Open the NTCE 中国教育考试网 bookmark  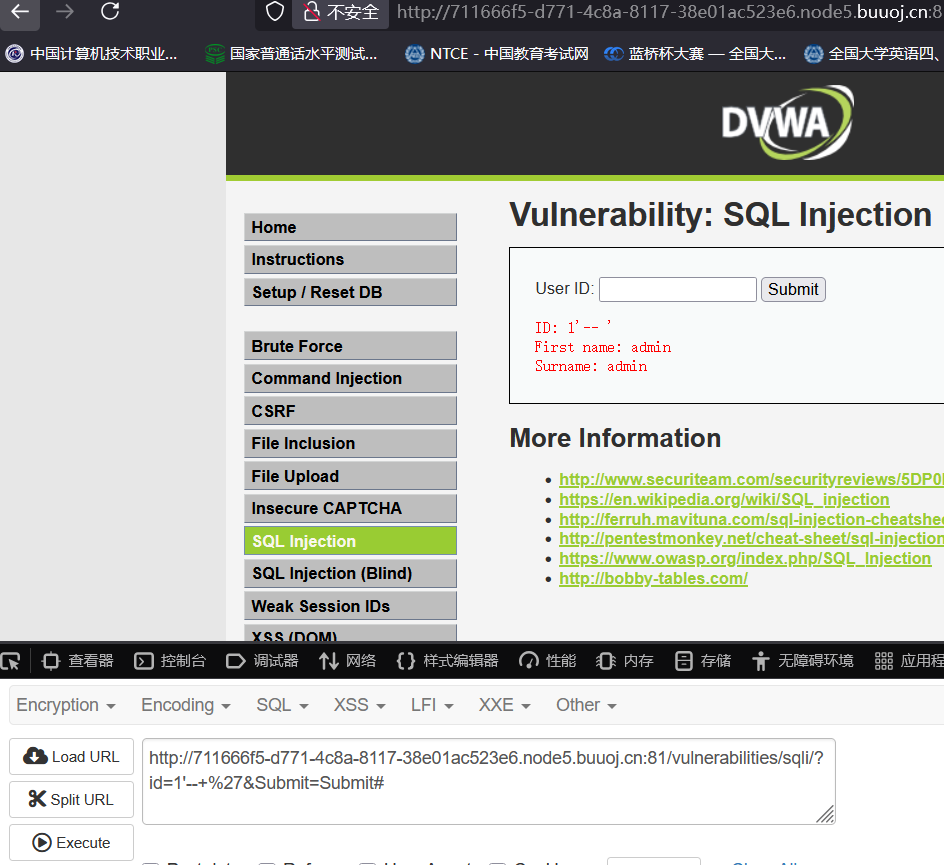coord(497,54)
